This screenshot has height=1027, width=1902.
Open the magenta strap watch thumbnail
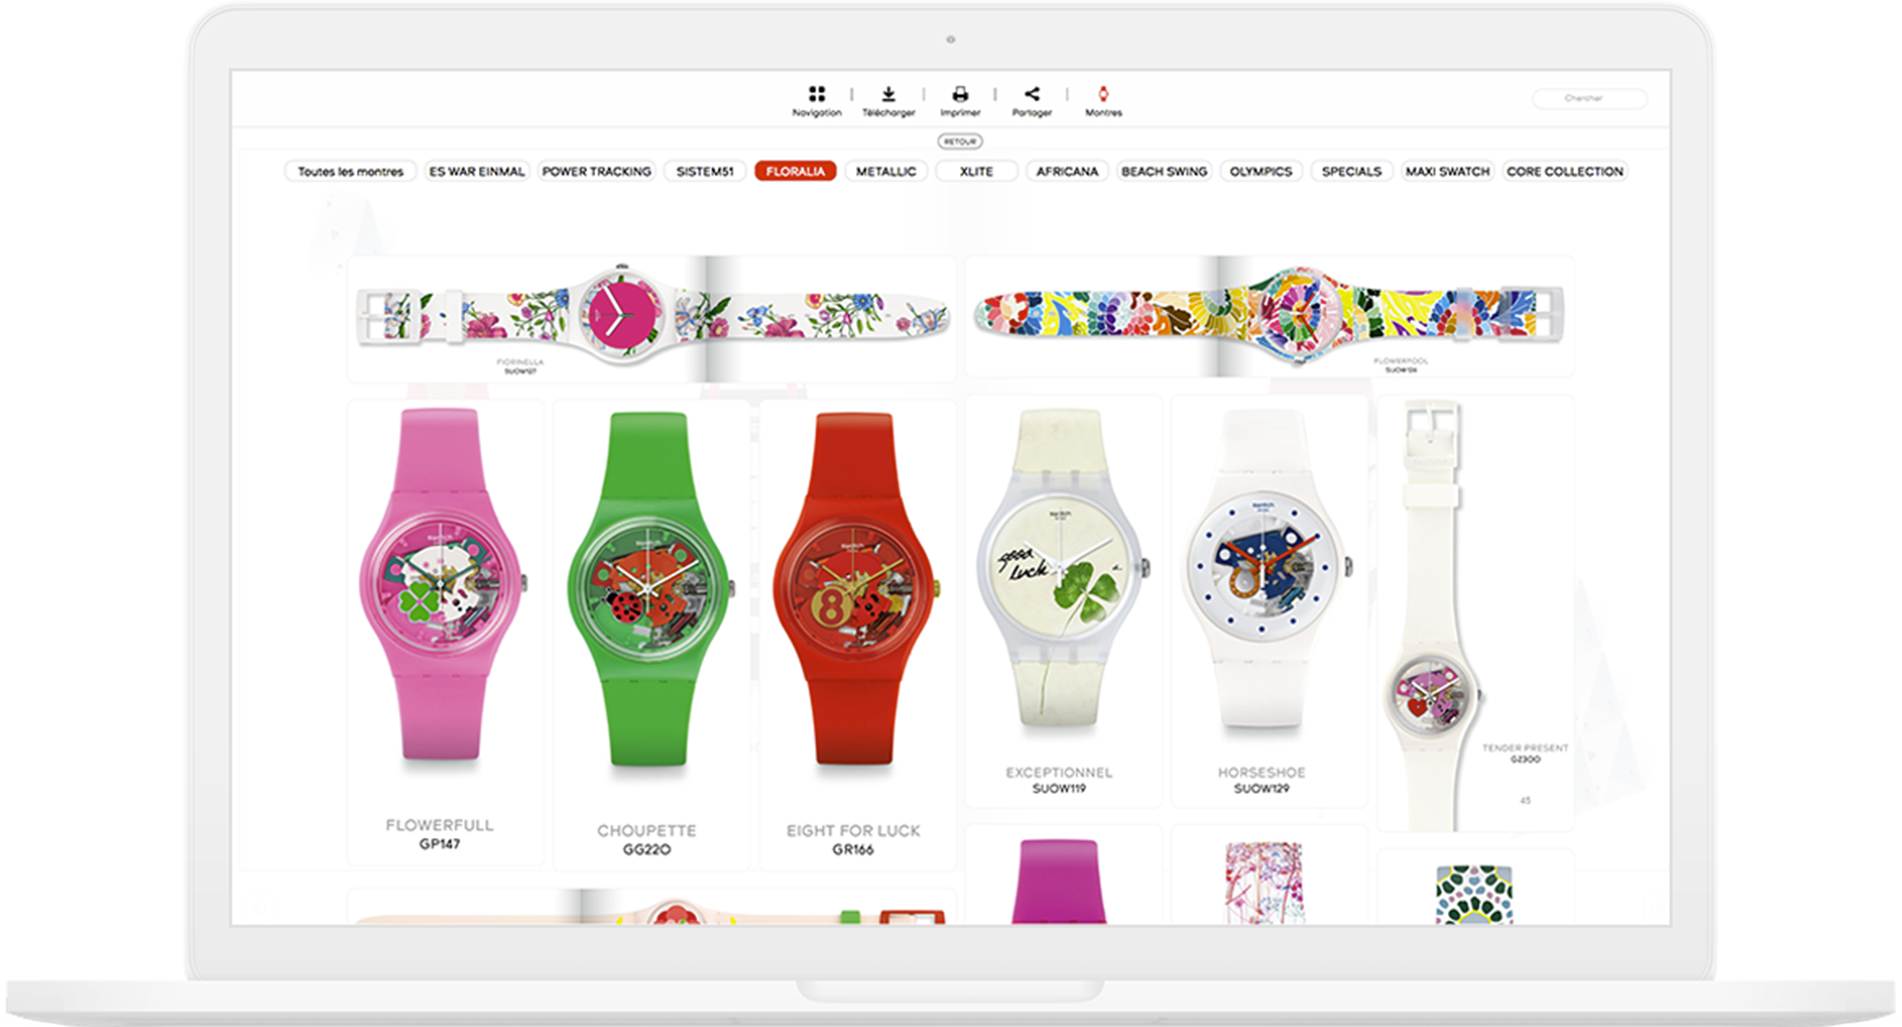pyautogui.click(x=1060, y=880)
